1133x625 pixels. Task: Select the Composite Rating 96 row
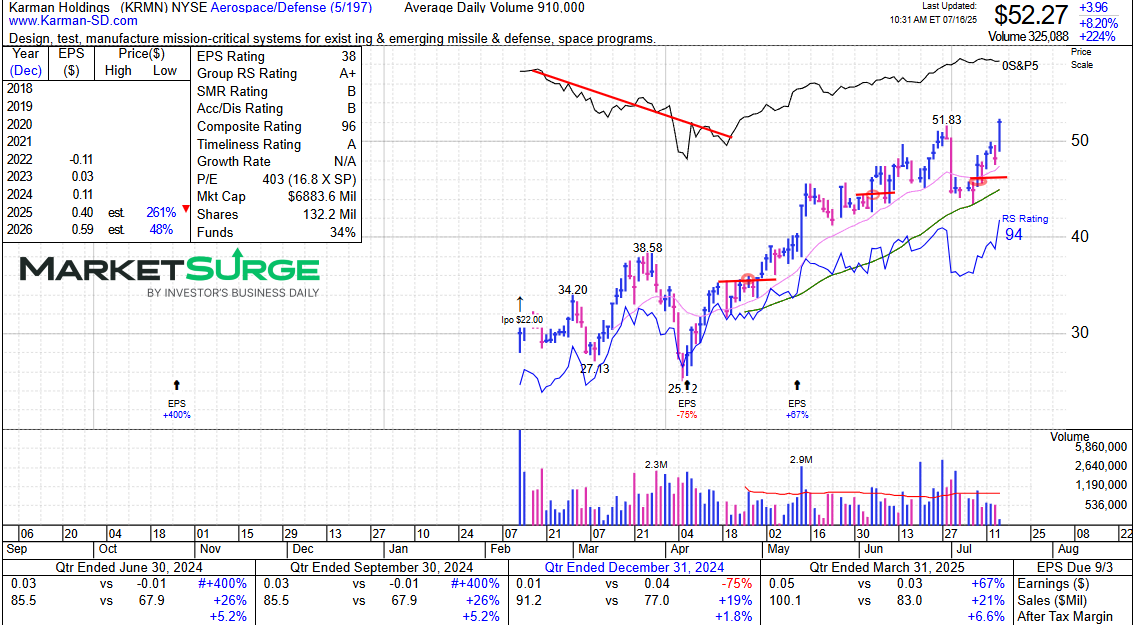(277, 126)
